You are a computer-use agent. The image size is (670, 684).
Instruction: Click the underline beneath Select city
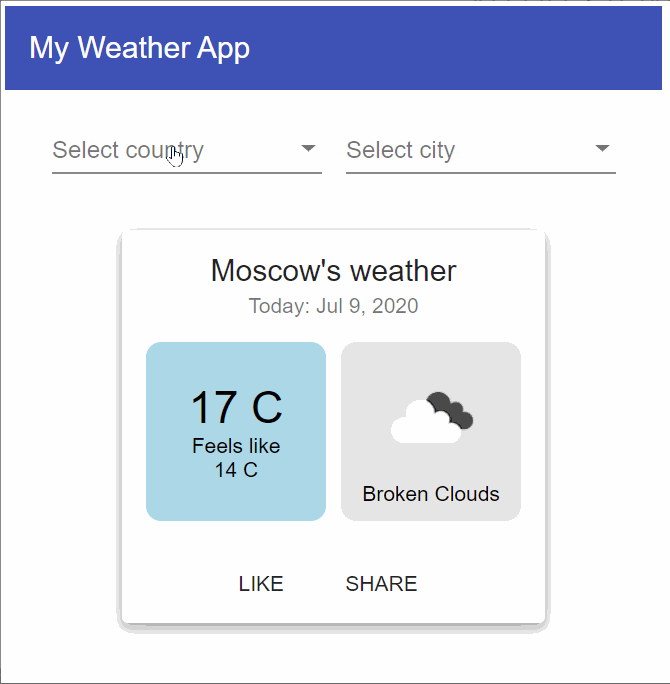pyautogui.click(x=481, y=173)
